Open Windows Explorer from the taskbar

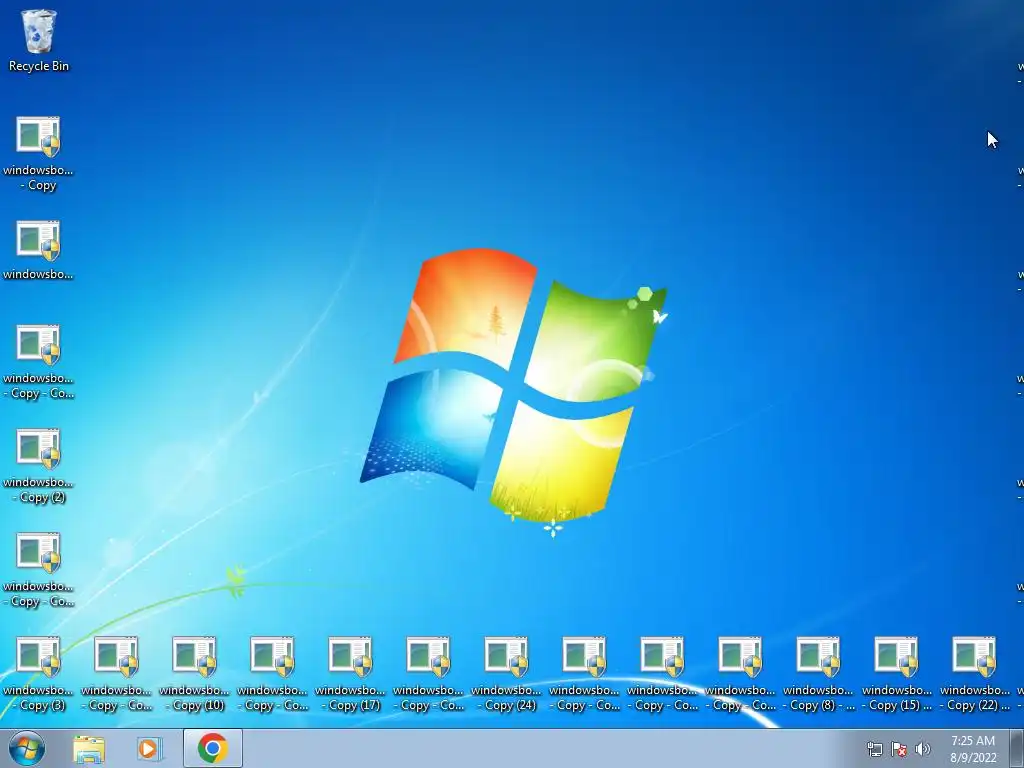point(89,749)
